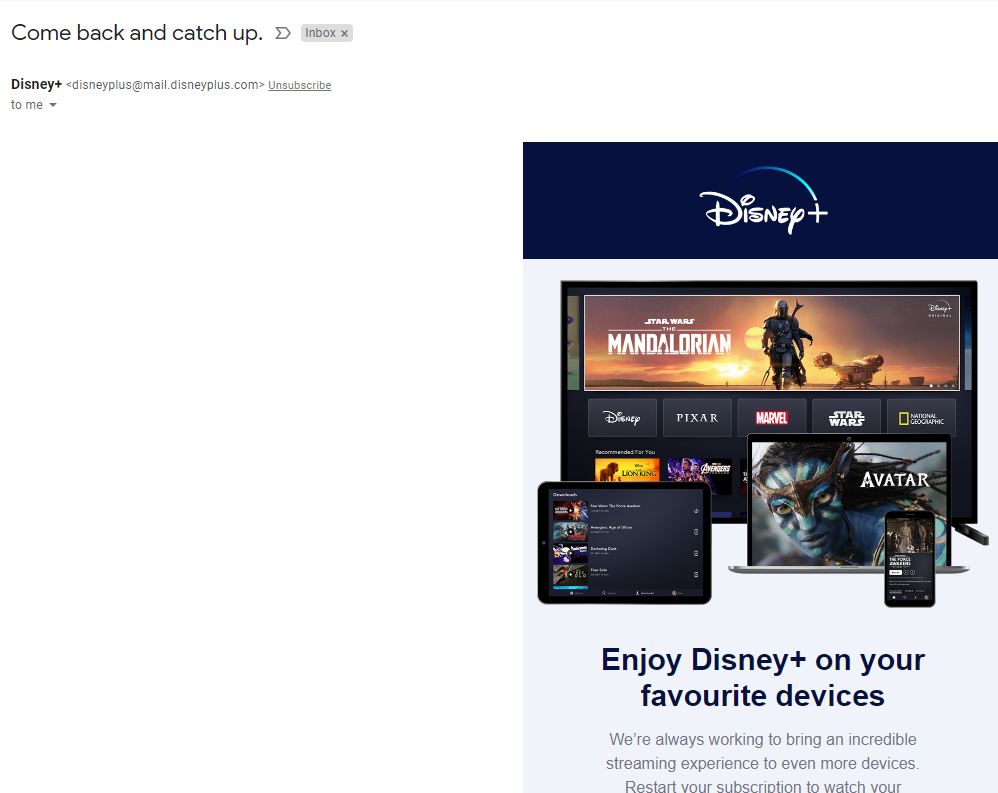Click the tablet Downloads list image

[624, 543]
